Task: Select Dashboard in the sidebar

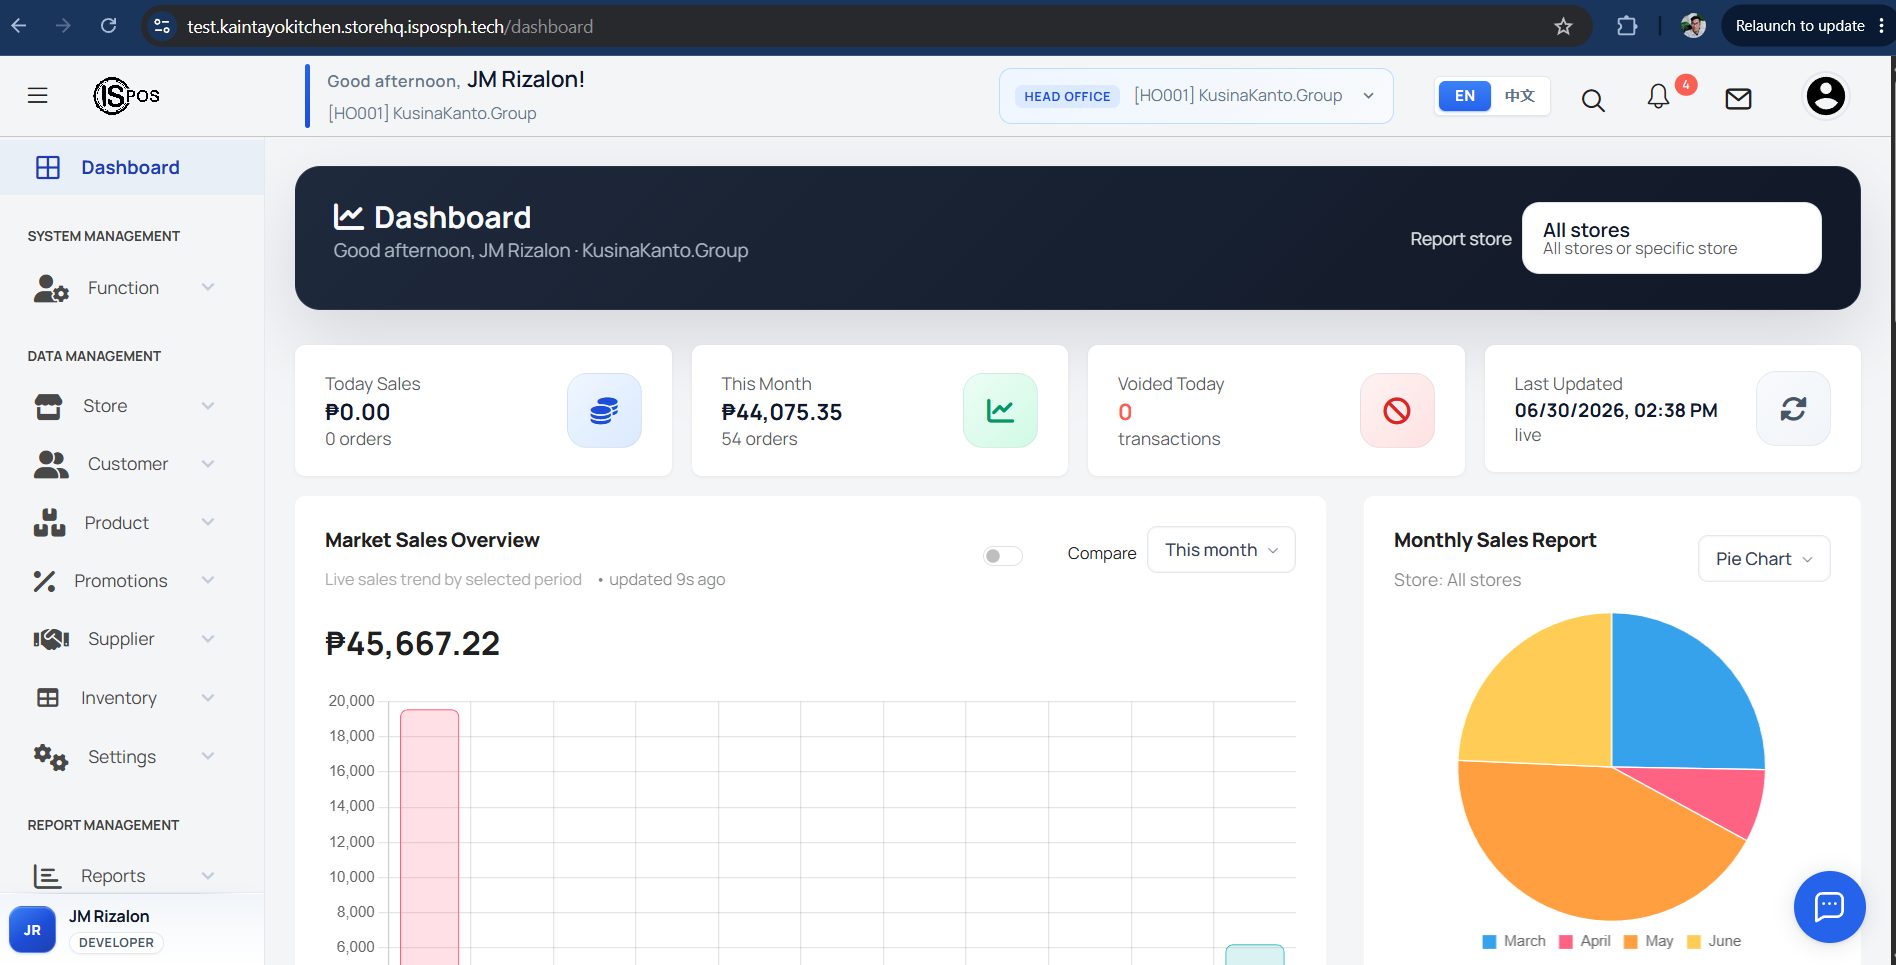Action: [131, 168]
